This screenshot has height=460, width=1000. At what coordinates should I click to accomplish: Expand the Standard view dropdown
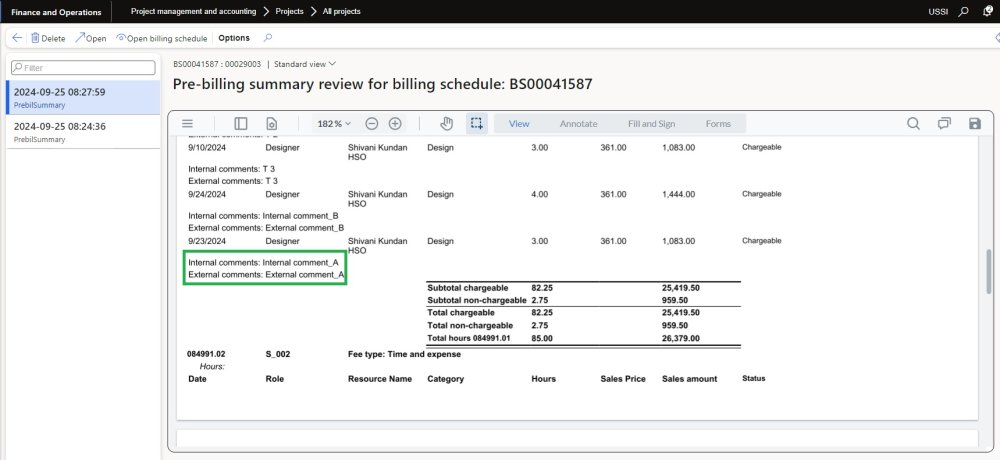pos(305,64)
